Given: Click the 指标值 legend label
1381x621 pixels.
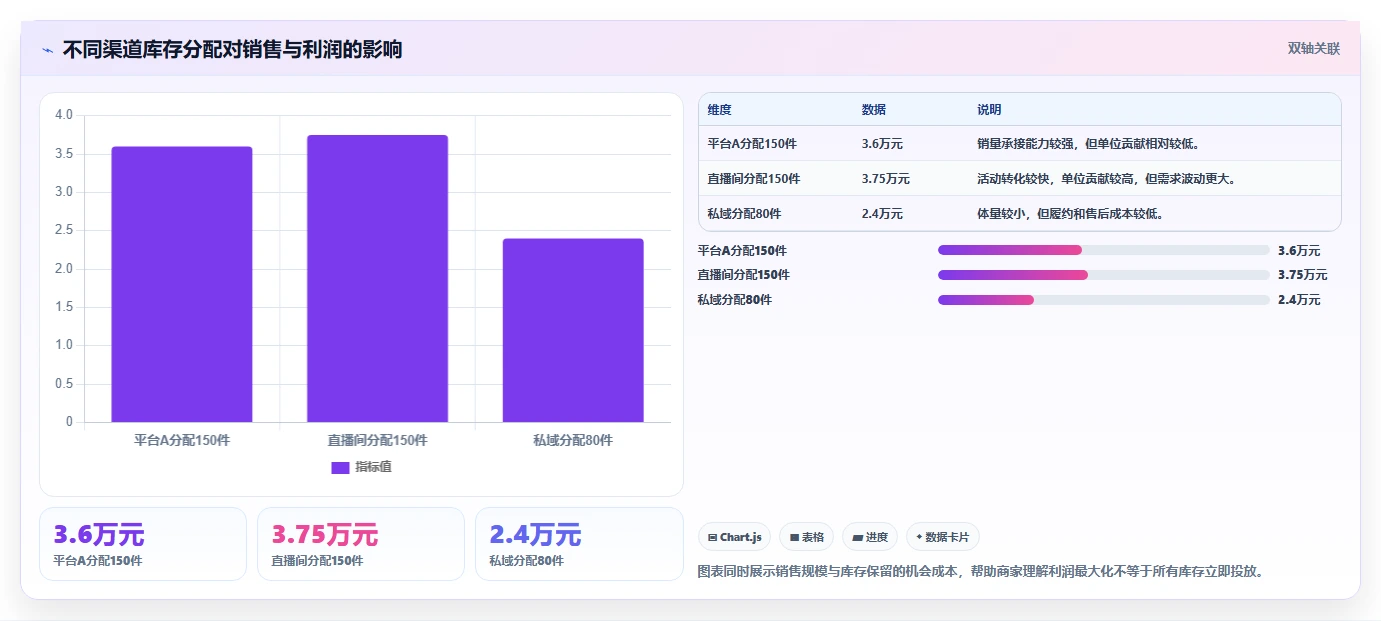Looking at the screenshot, I should (373, 467).
